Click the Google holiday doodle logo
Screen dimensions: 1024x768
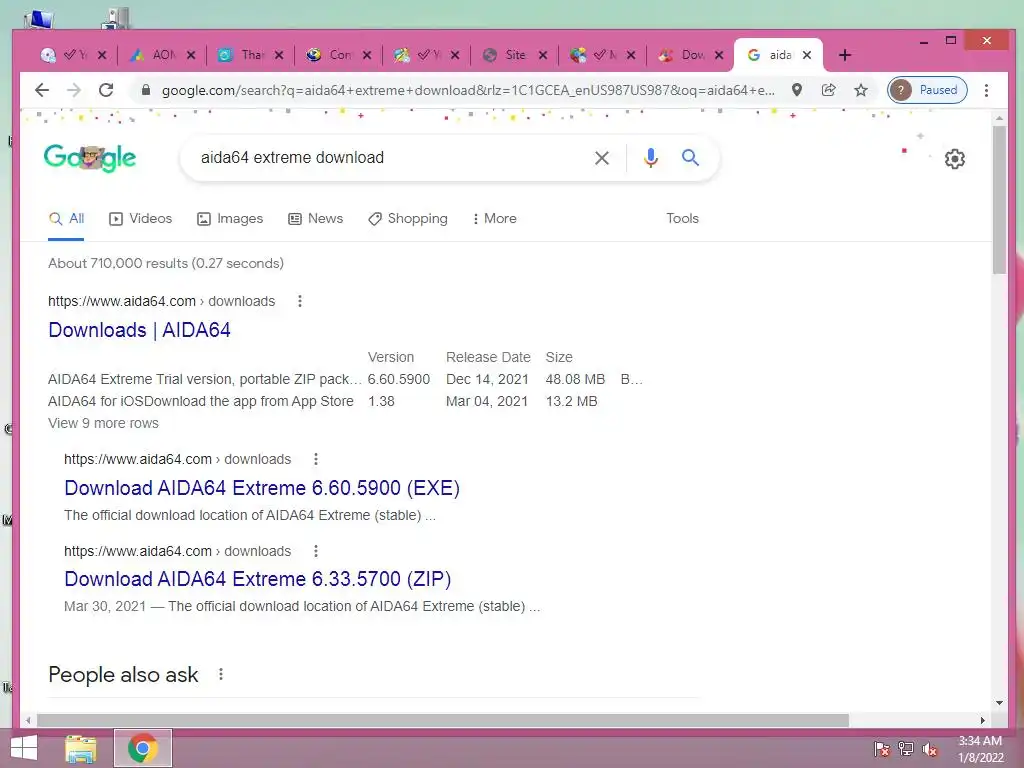(90, 157)
